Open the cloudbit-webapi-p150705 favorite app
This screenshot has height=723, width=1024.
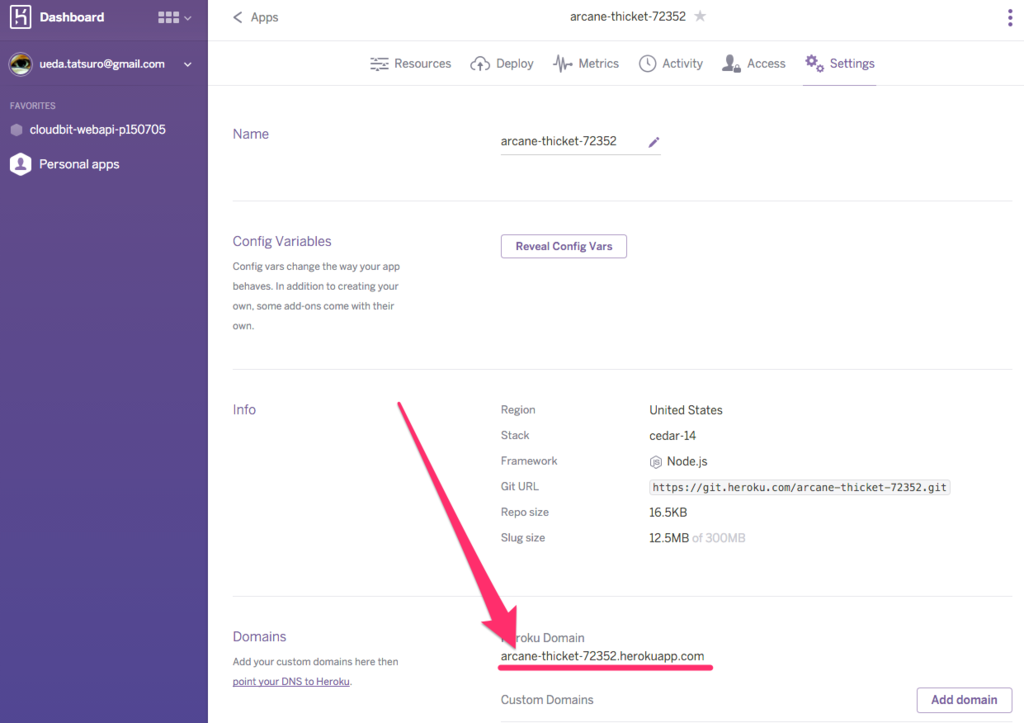97,129
